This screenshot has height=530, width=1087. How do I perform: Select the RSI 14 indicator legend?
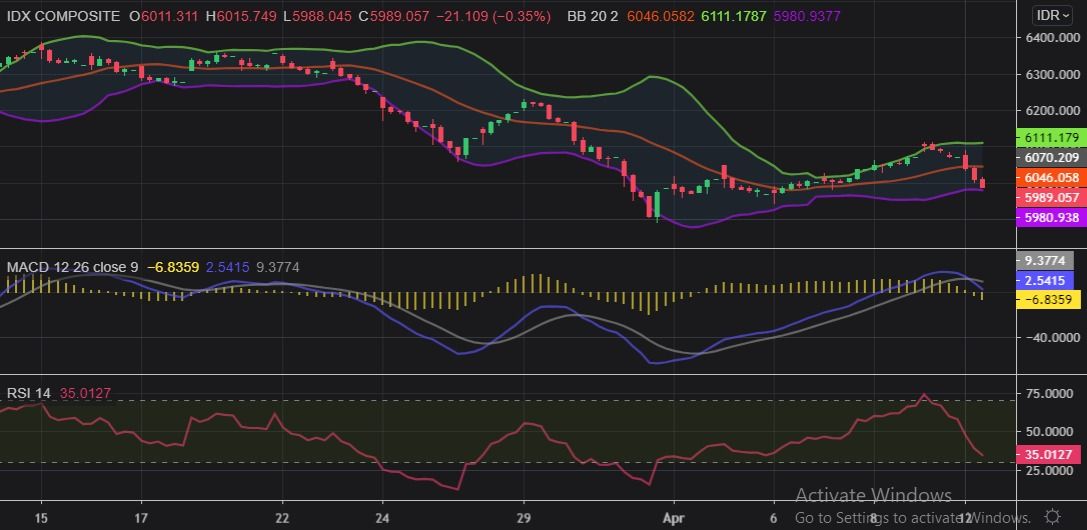[28, 394]
